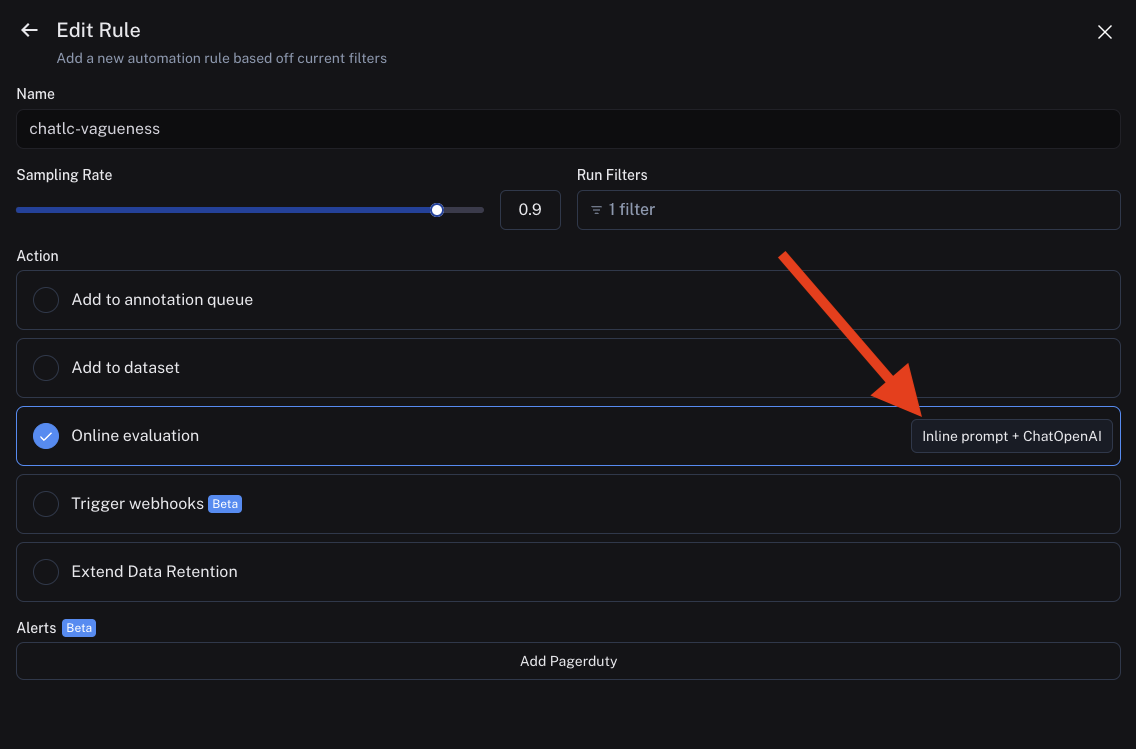Open the Inline prompt + ChatOpenAI evaluator config

click(1011, 436)
